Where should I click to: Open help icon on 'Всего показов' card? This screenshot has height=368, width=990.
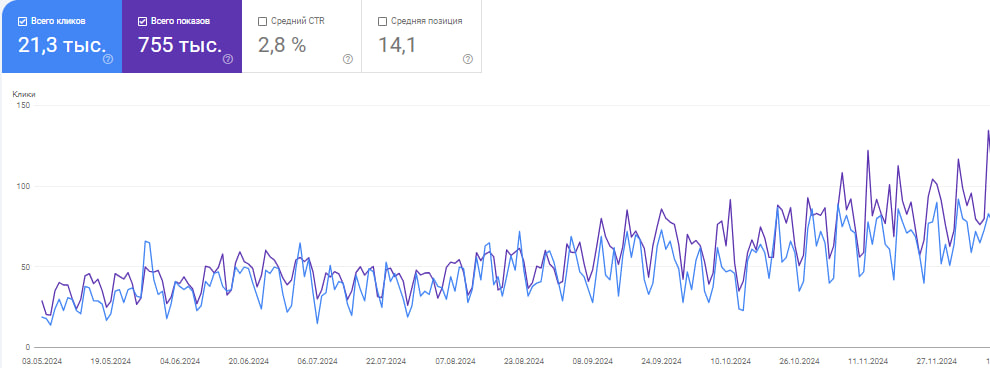[228, 59]
